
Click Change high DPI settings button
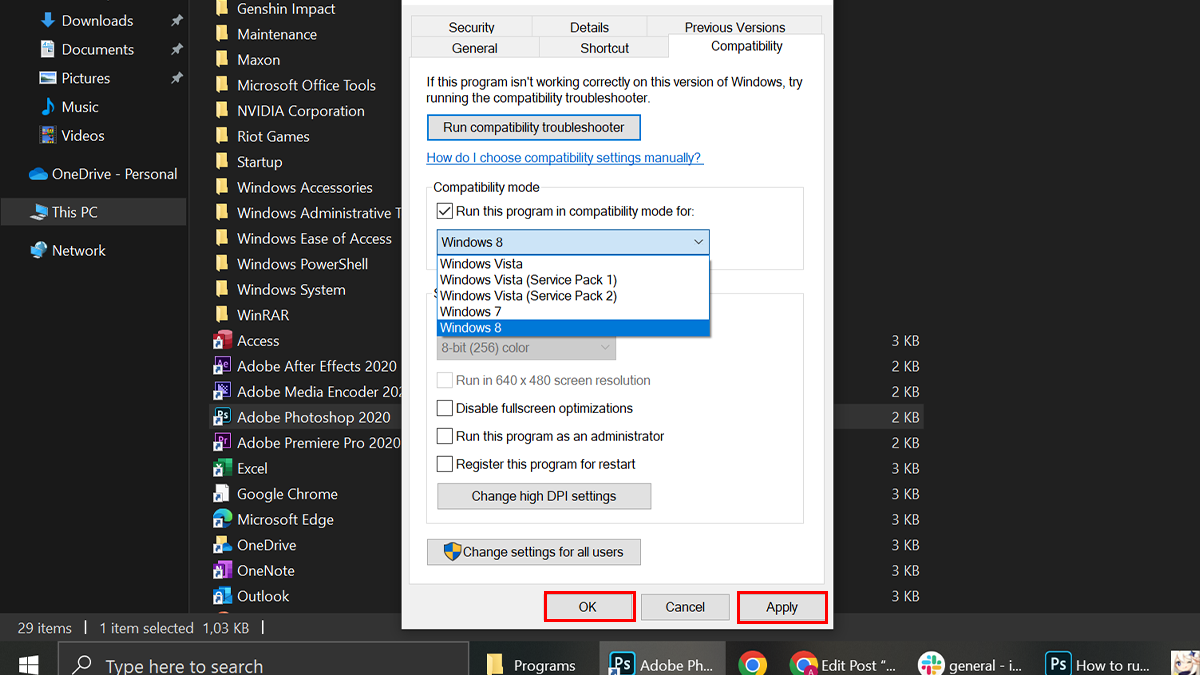tap(544, 496)
